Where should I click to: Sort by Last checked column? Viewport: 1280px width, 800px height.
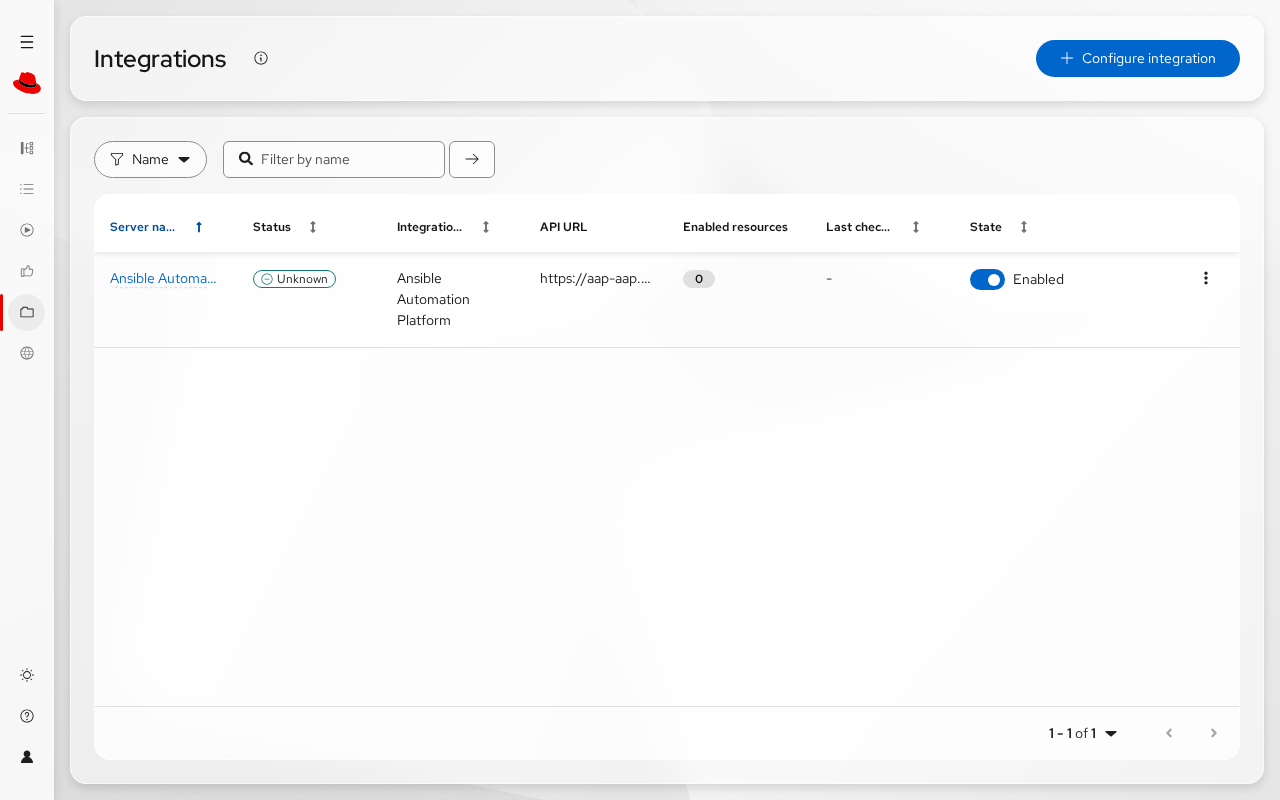click(x=873, y=227)
